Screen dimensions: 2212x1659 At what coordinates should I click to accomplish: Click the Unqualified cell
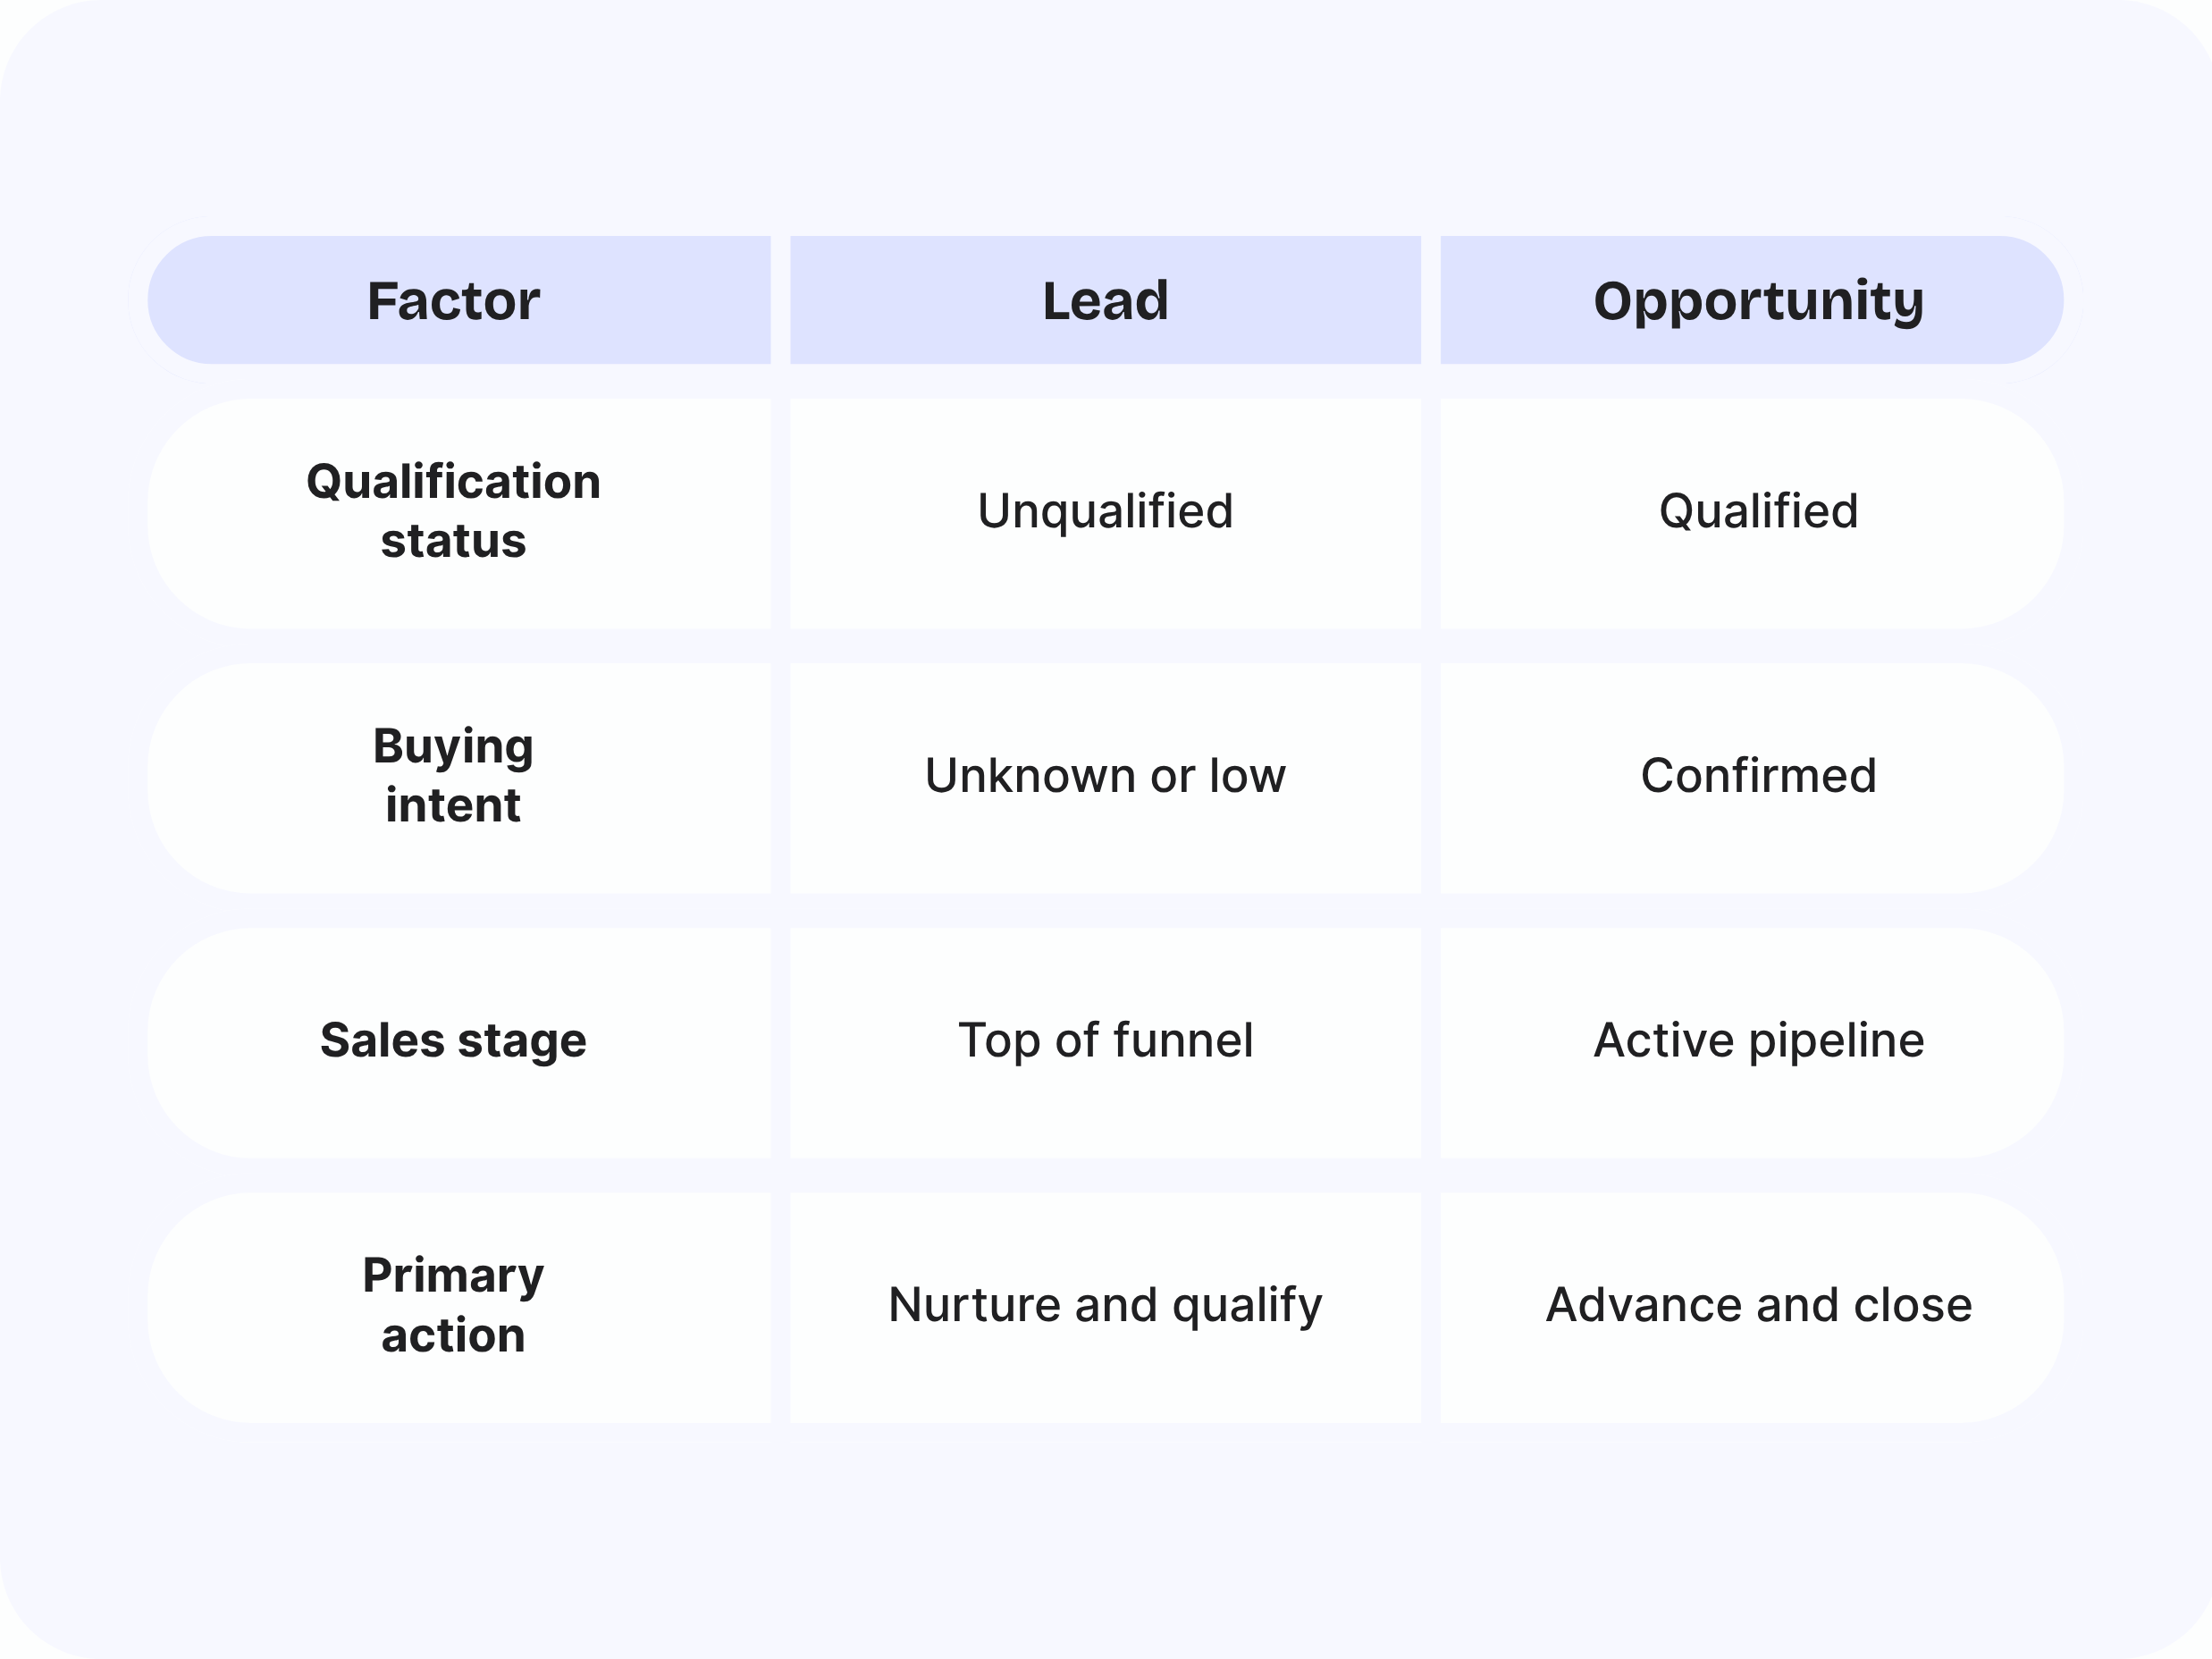(1105, 514)
